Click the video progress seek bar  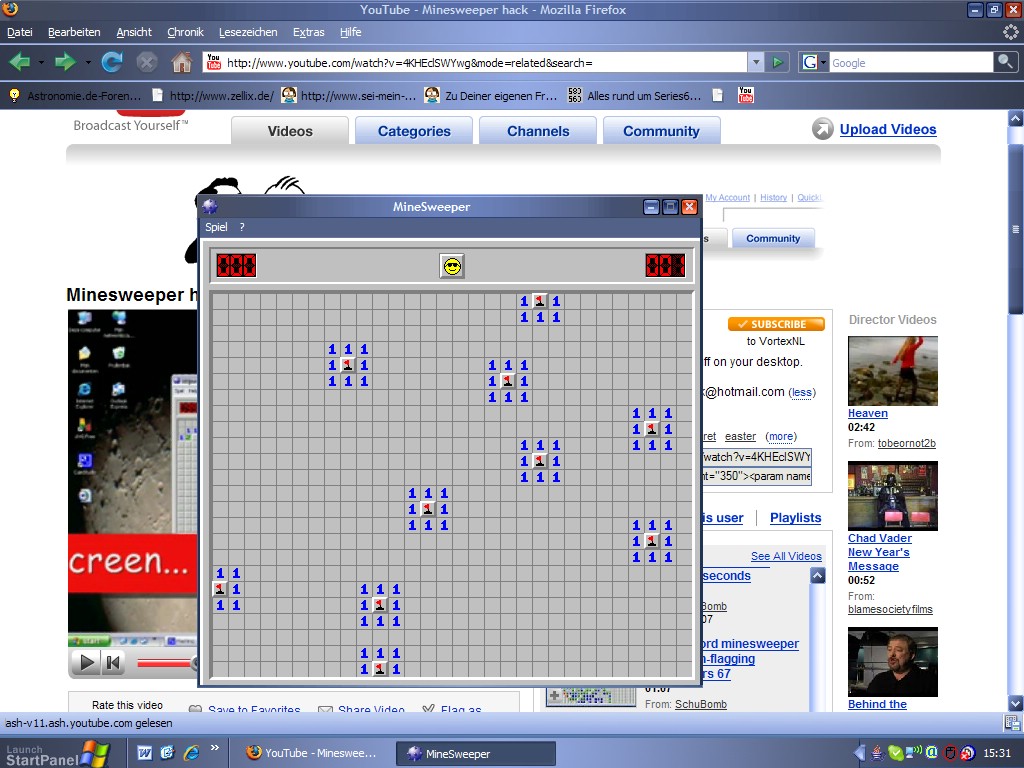(x=165, y=663)
